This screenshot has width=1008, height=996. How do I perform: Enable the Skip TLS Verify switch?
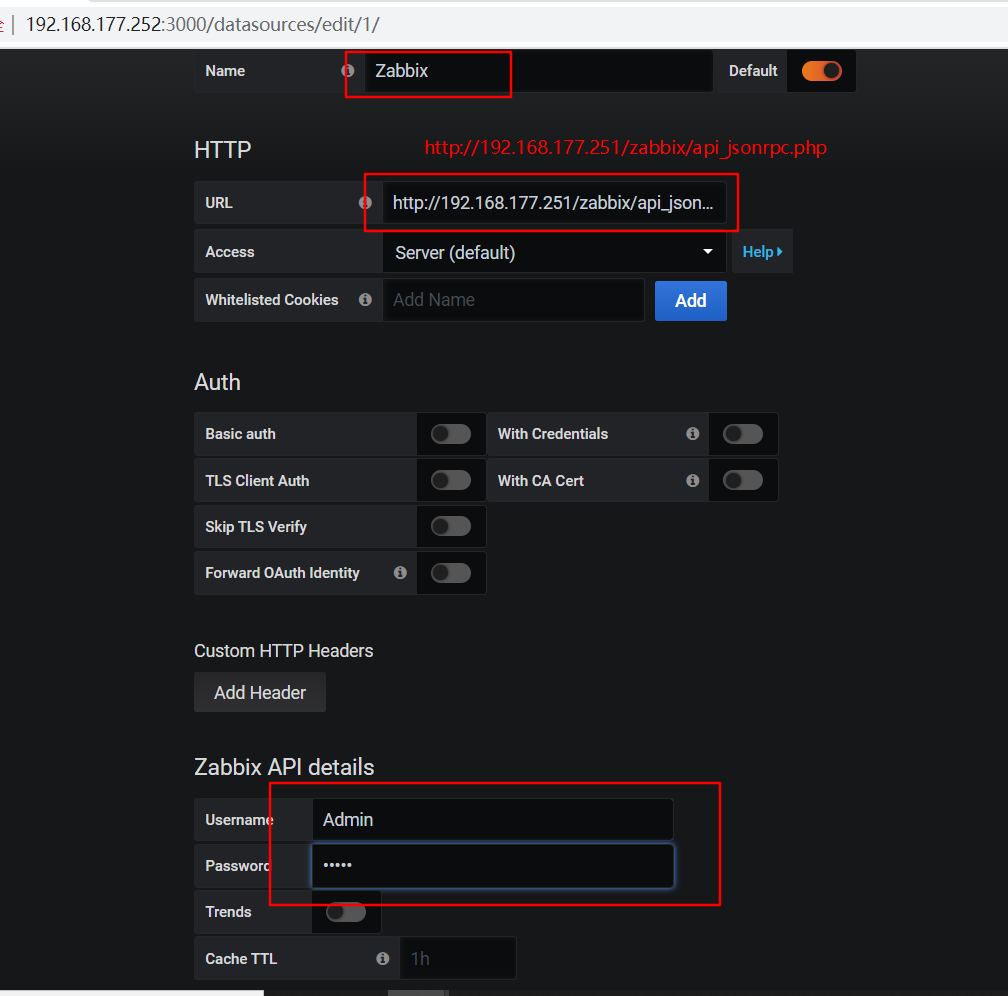(x=451, y=527)
